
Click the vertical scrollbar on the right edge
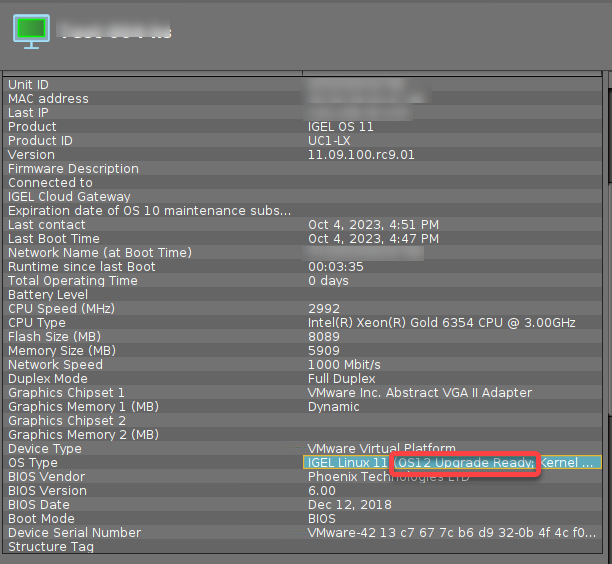coord(607,300)
